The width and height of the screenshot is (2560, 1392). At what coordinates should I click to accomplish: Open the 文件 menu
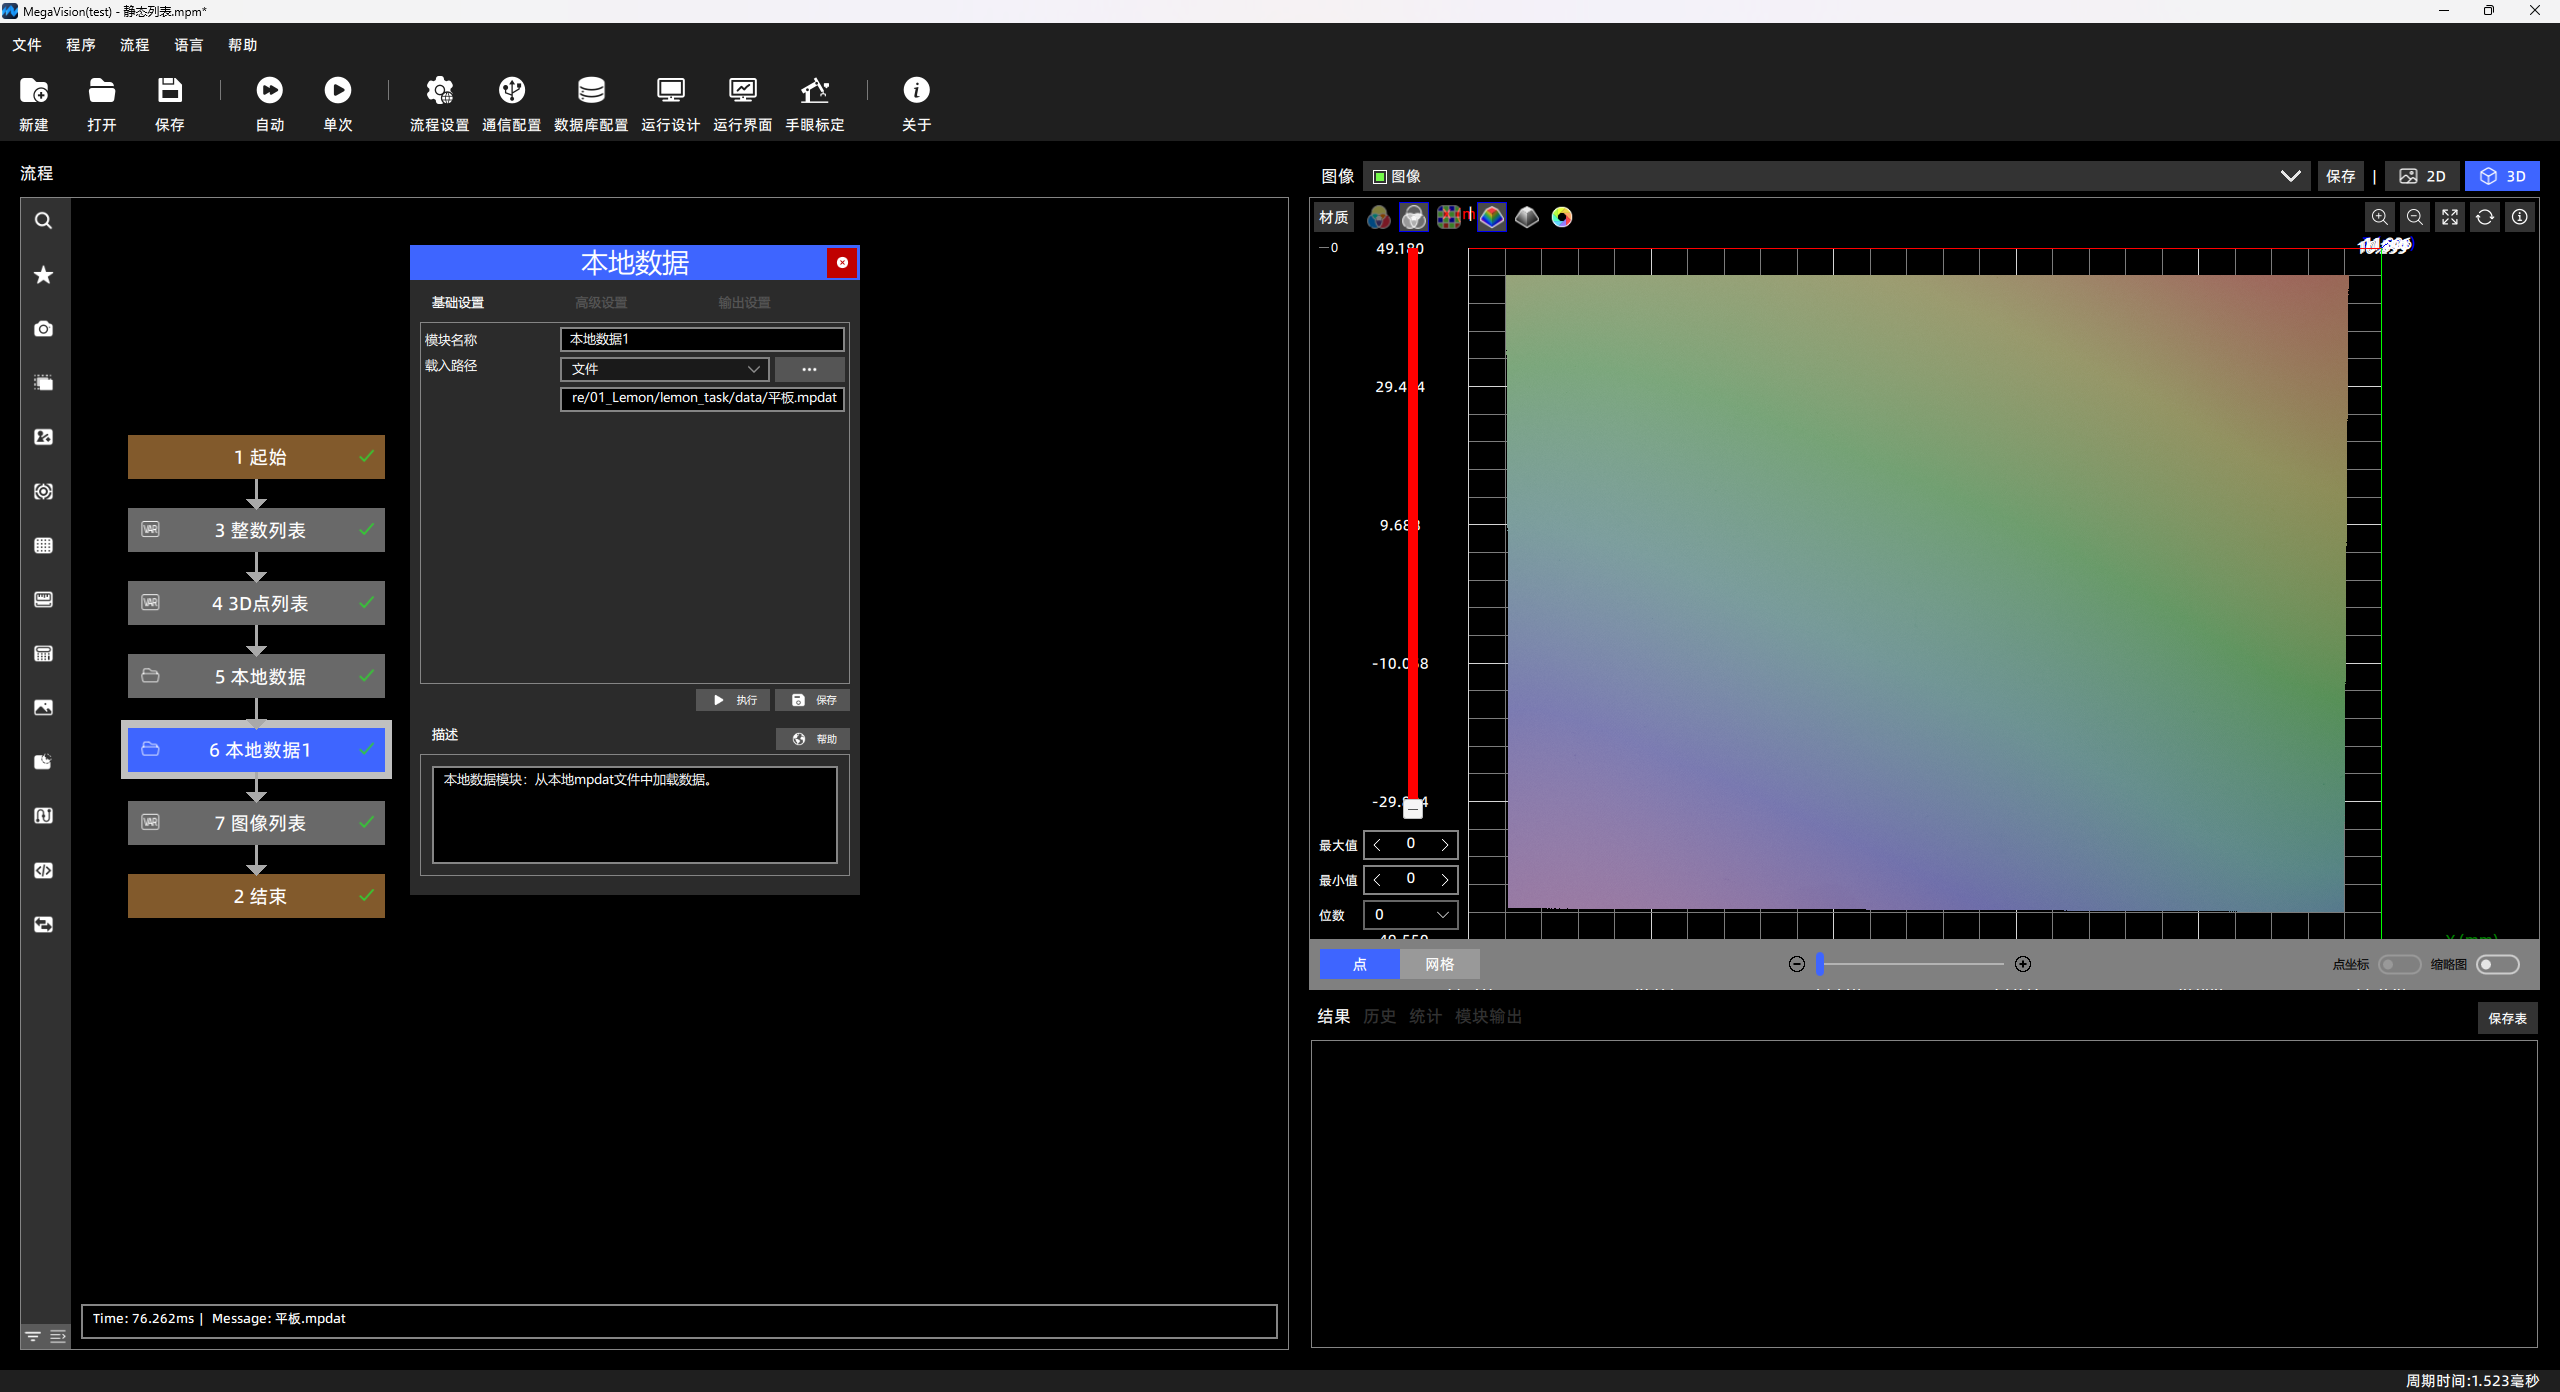[27, 45]
